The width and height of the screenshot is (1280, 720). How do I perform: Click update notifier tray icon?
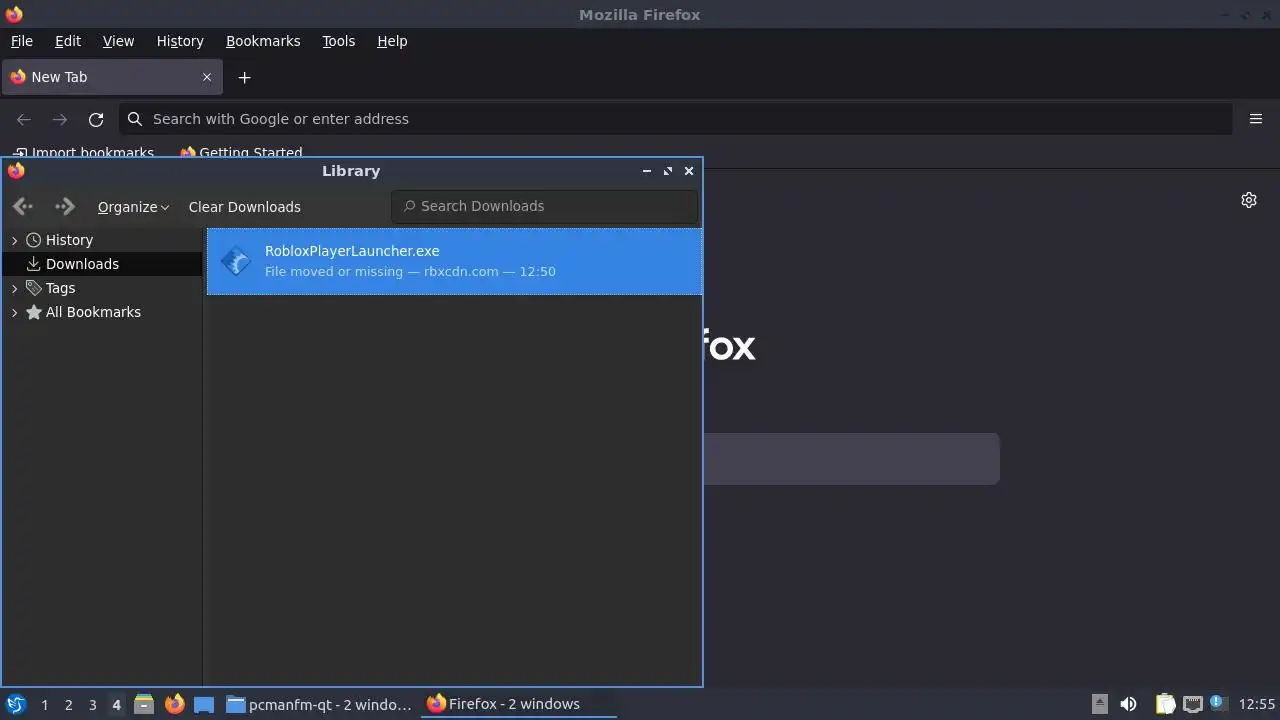1218,704
